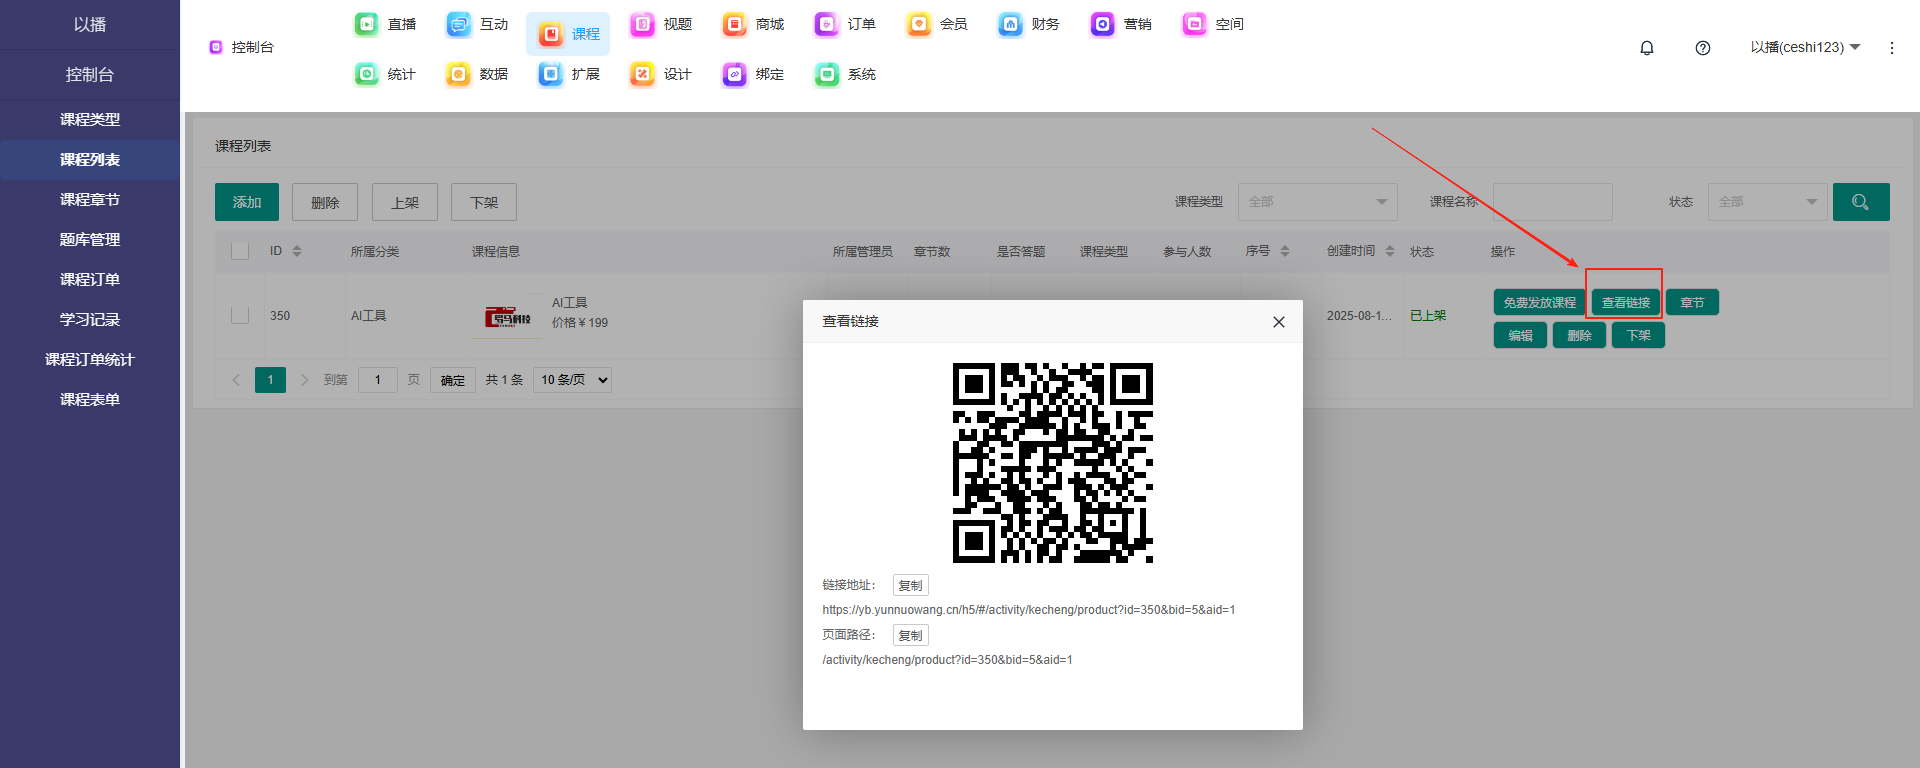Image resolution: width=1920 pixels, height=768 pixels.
Task: Close the 查看链接 dialog
Action: (1278, 322)
